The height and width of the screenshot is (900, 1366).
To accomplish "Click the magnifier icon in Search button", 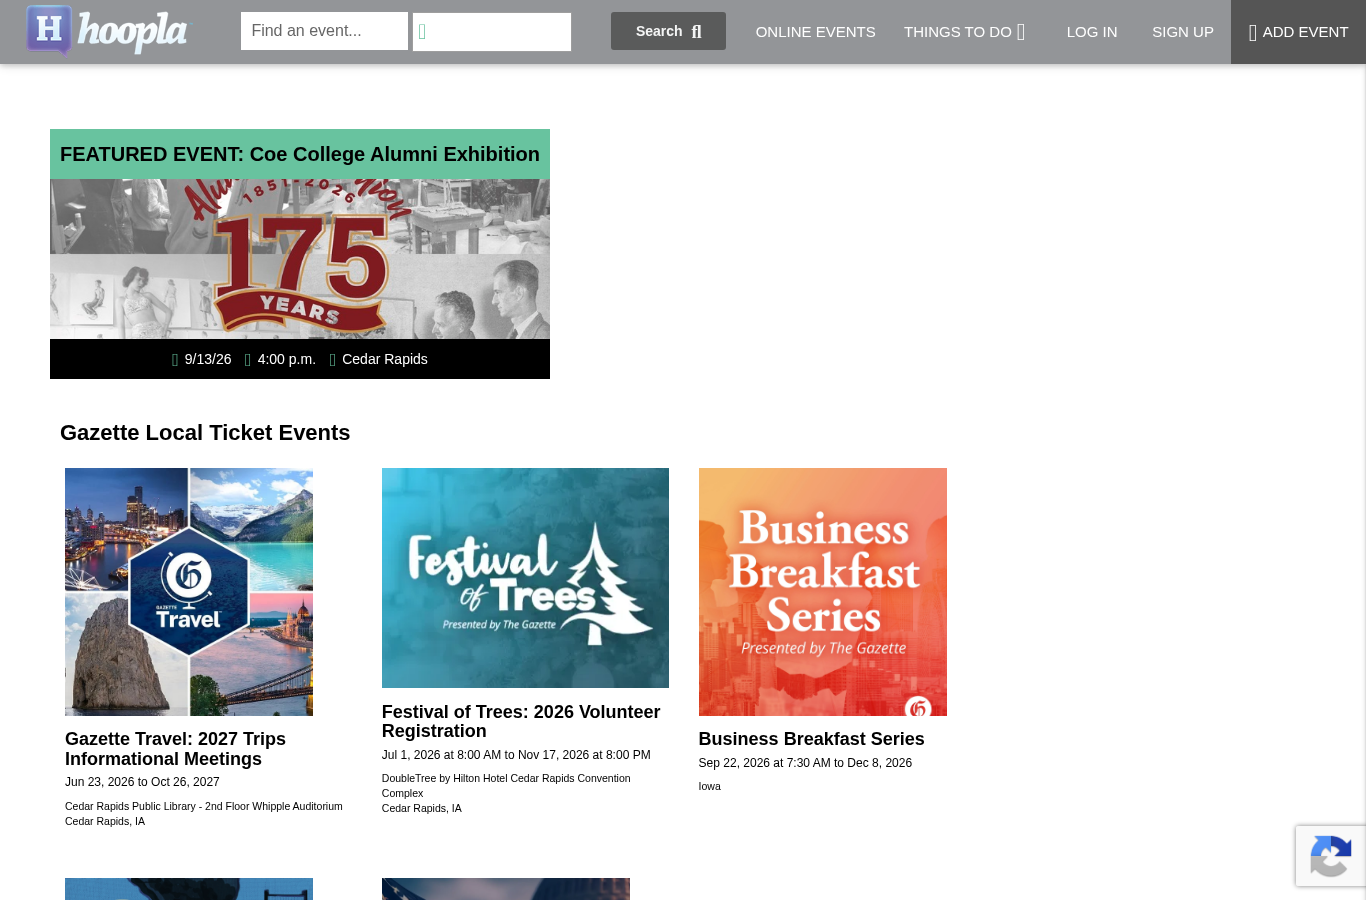I will tap(697, 32).
